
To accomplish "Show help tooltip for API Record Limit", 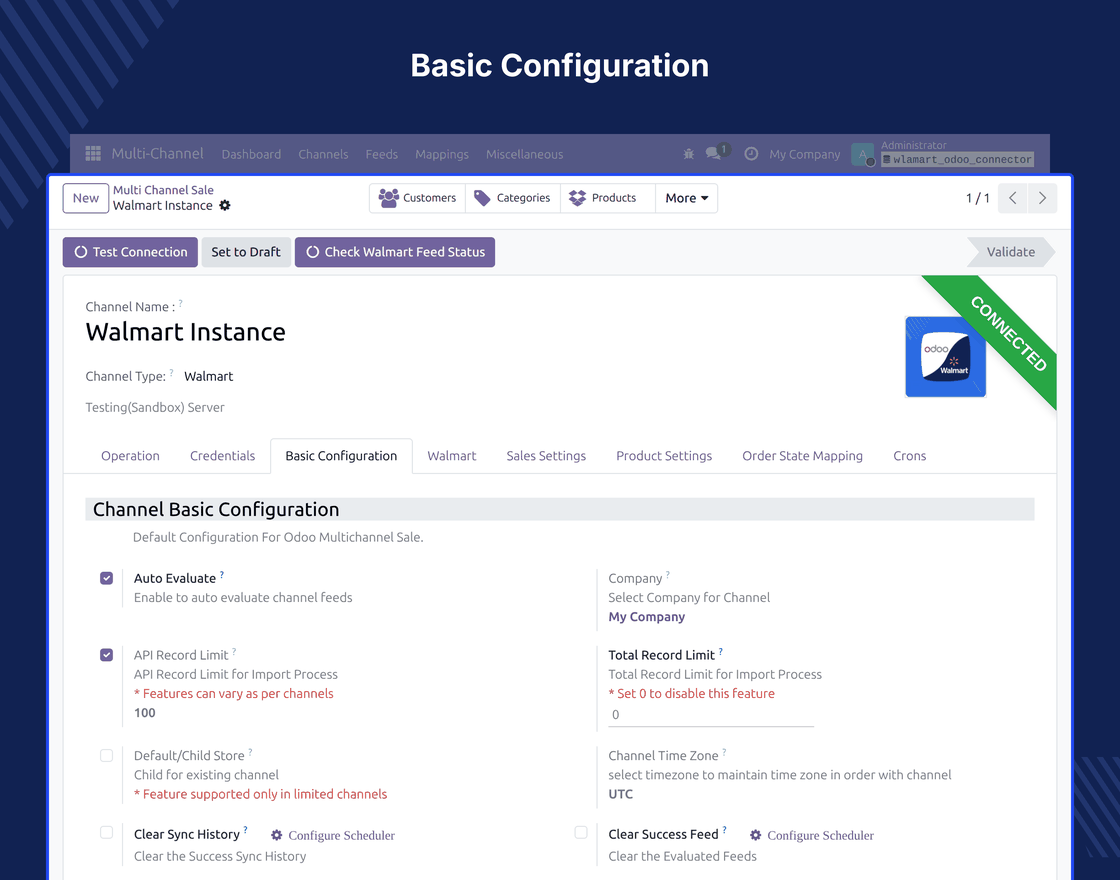I will pos(234,651).
